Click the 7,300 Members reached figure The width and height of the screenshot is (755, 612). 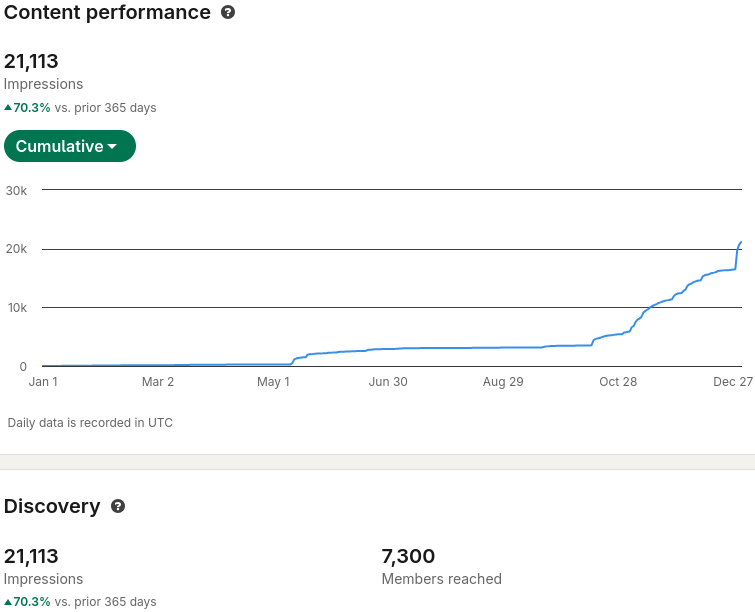click(x=408, y=556)
